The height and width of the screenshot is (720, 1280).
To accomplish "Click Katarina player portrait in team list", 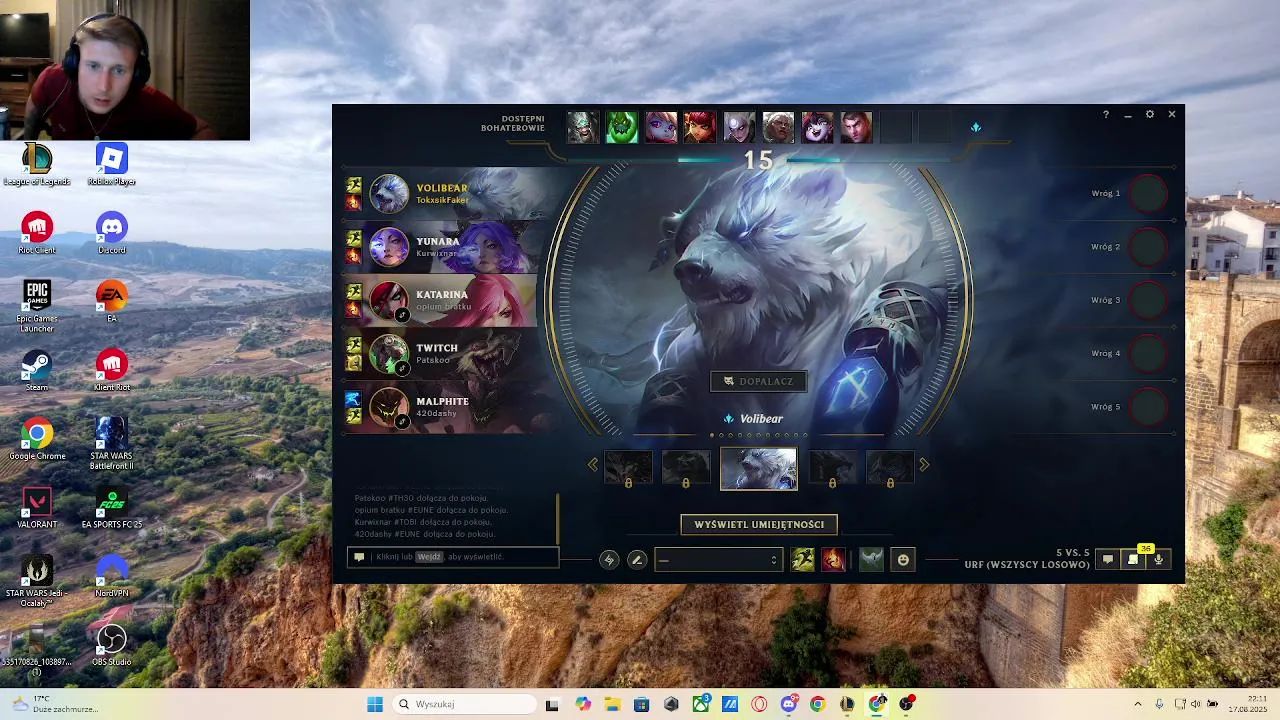I will click(x=389, y=300).
